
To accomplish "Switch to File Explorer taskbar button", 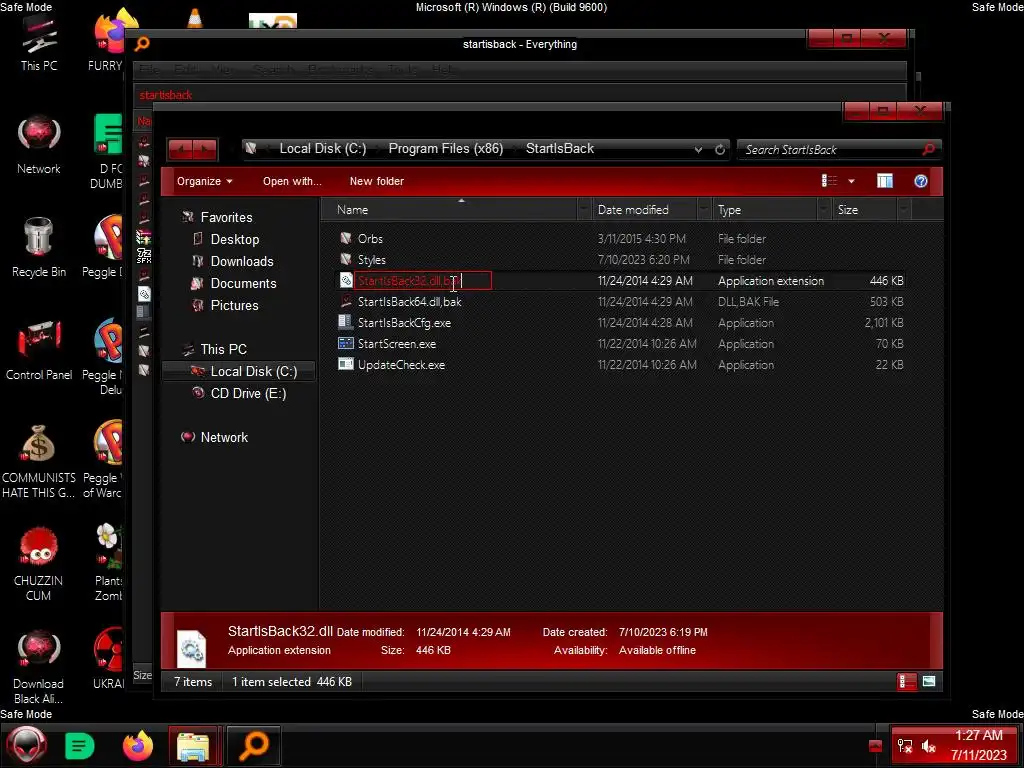I will (194, 746).
